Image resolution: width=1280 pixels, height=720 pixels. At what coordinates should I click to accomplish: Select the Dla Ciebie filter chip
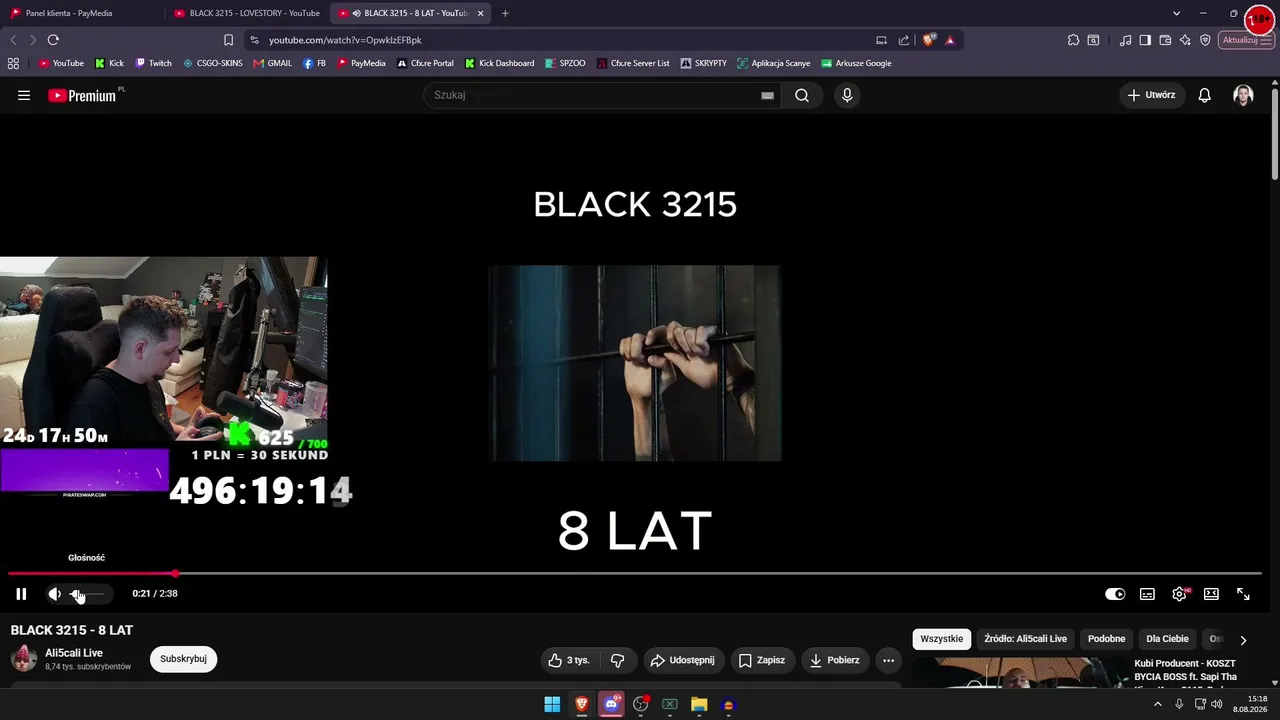tap(1167, 639)
